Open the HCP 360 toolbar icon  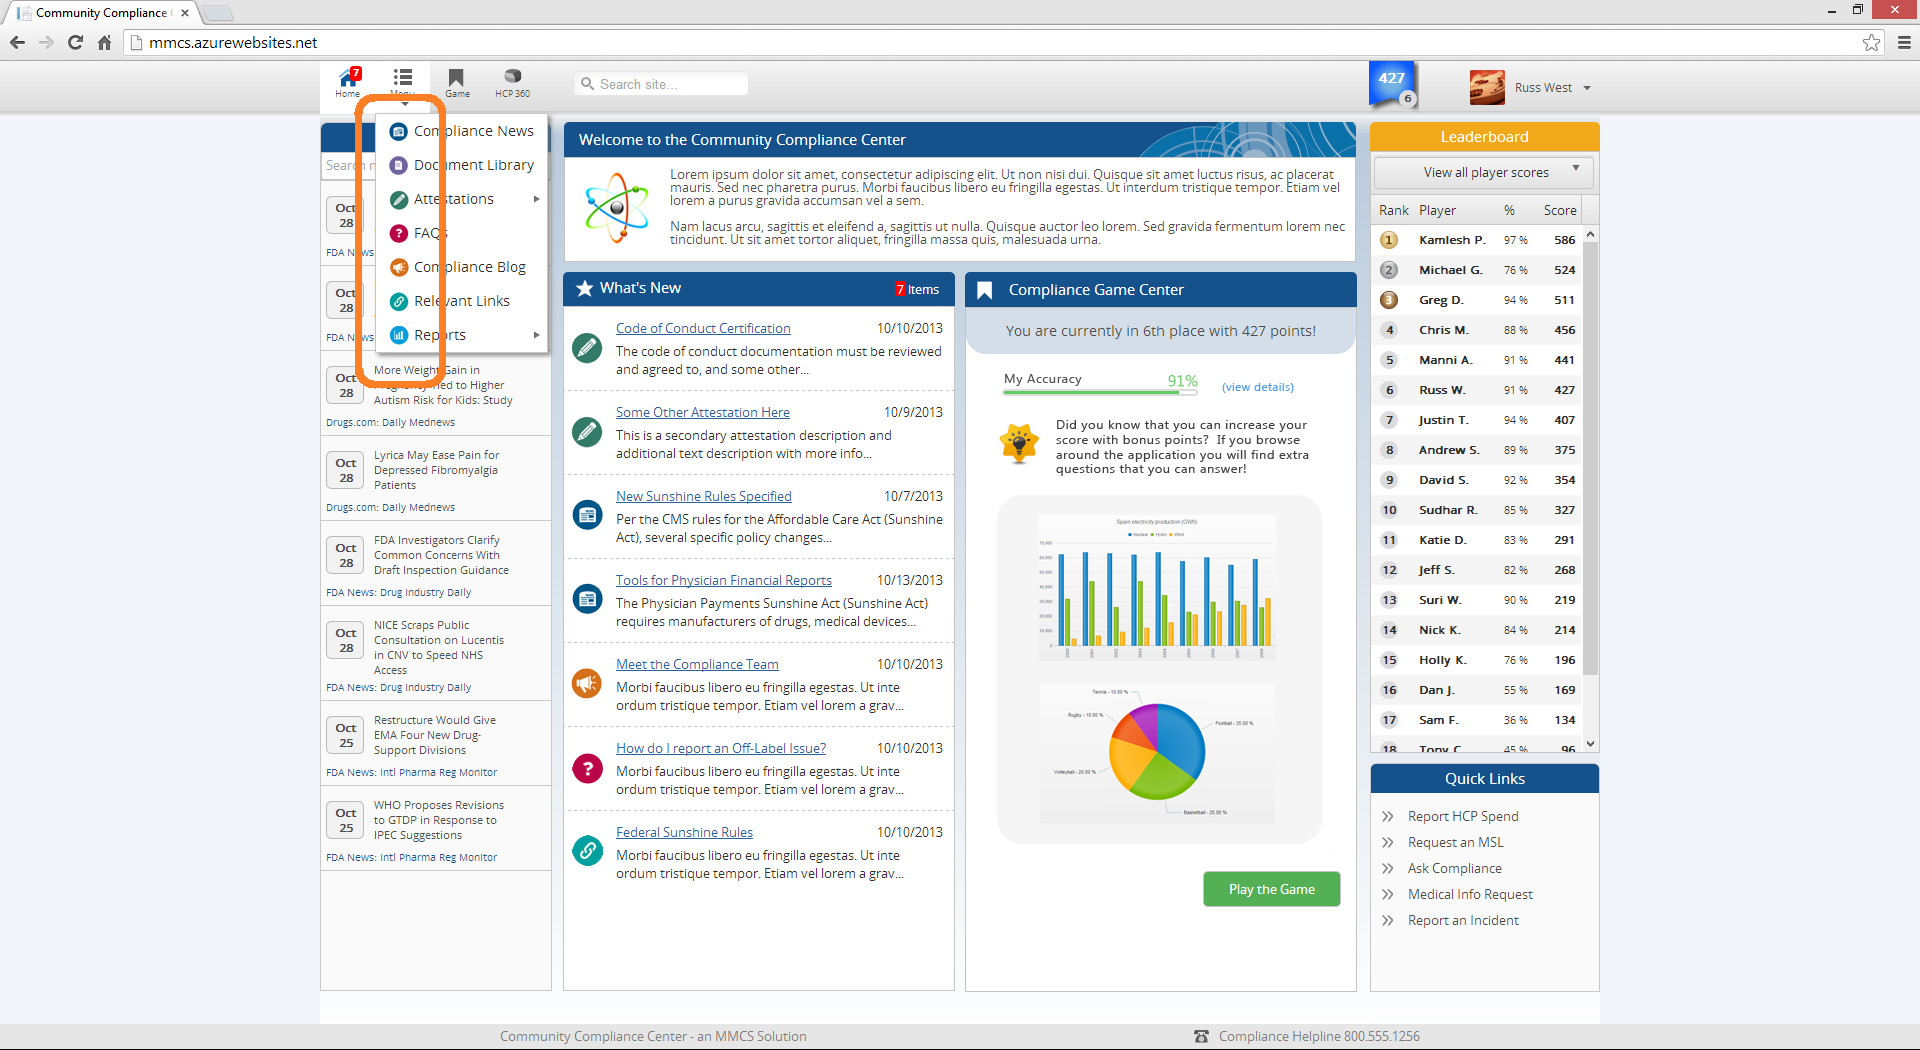pyautogui.click(x=512, y=82)
